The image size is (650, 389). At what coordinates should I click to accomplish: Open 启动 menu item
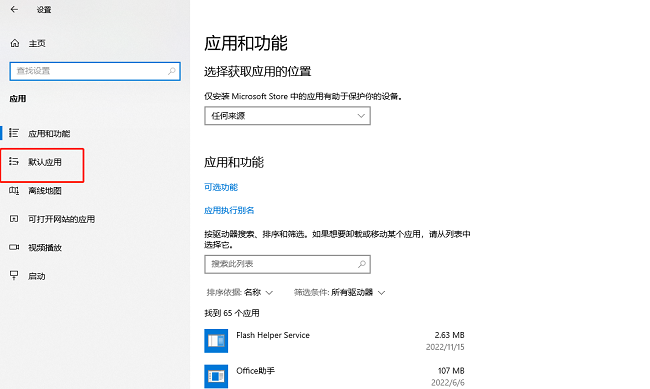pos(36,276)
